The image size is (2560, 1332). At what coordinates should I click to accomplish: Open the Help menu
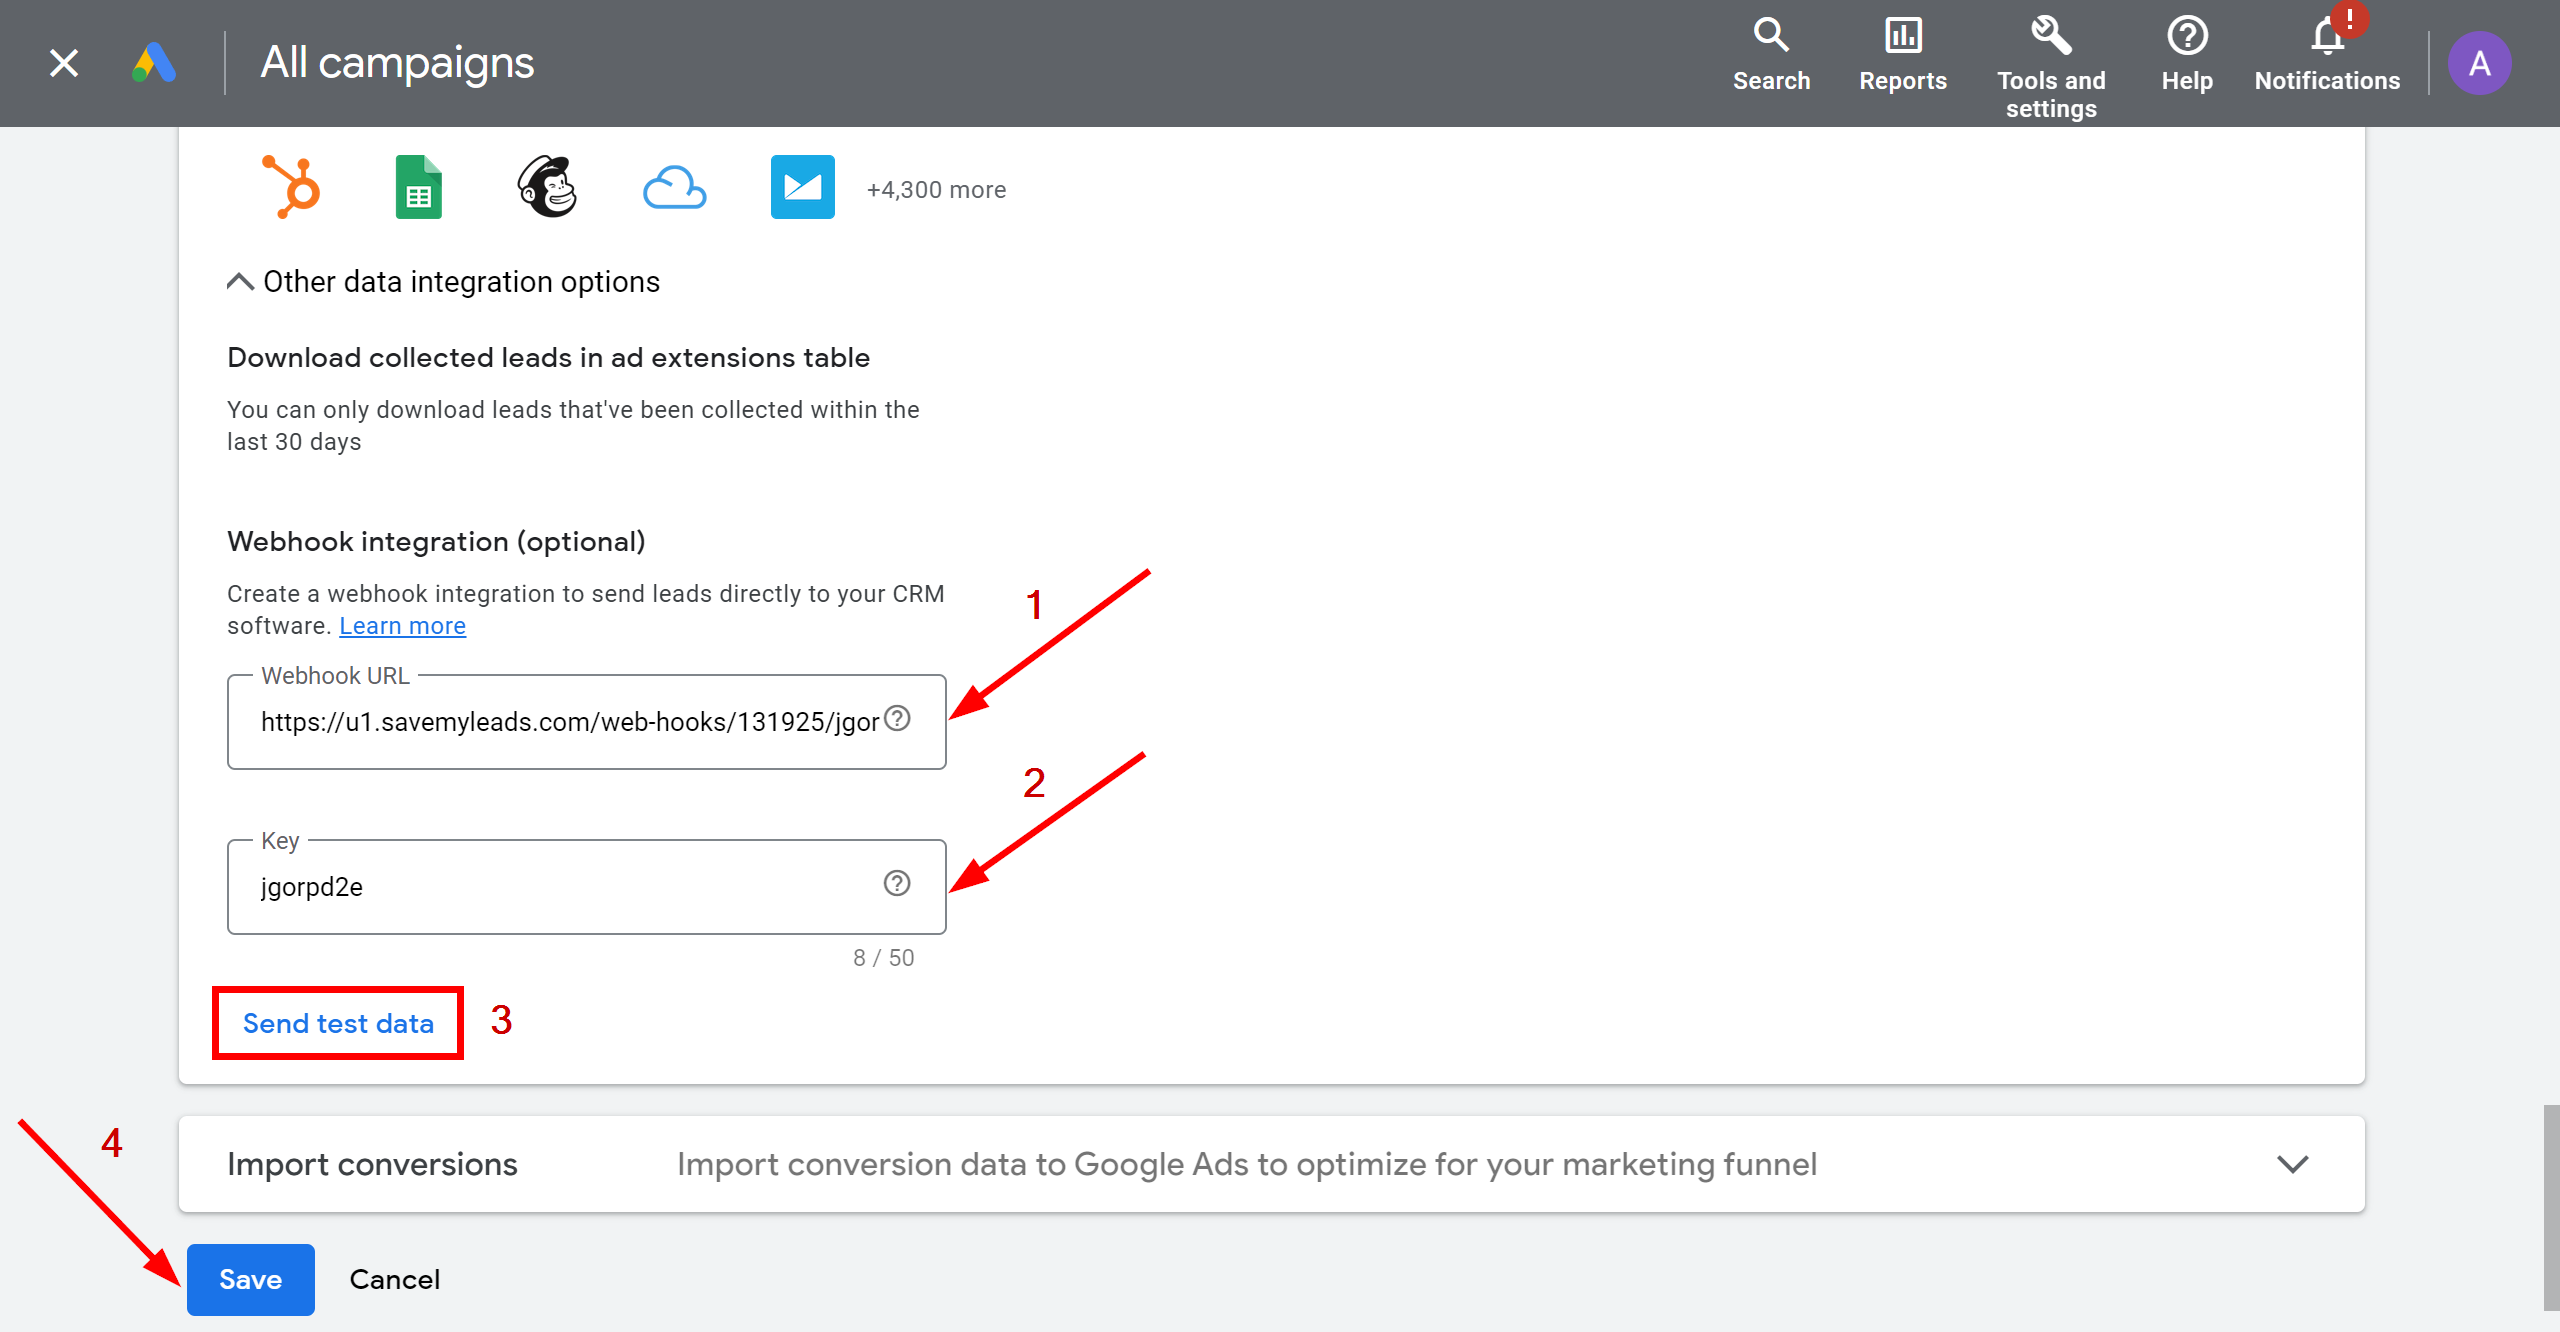[x=2187, y=56]
